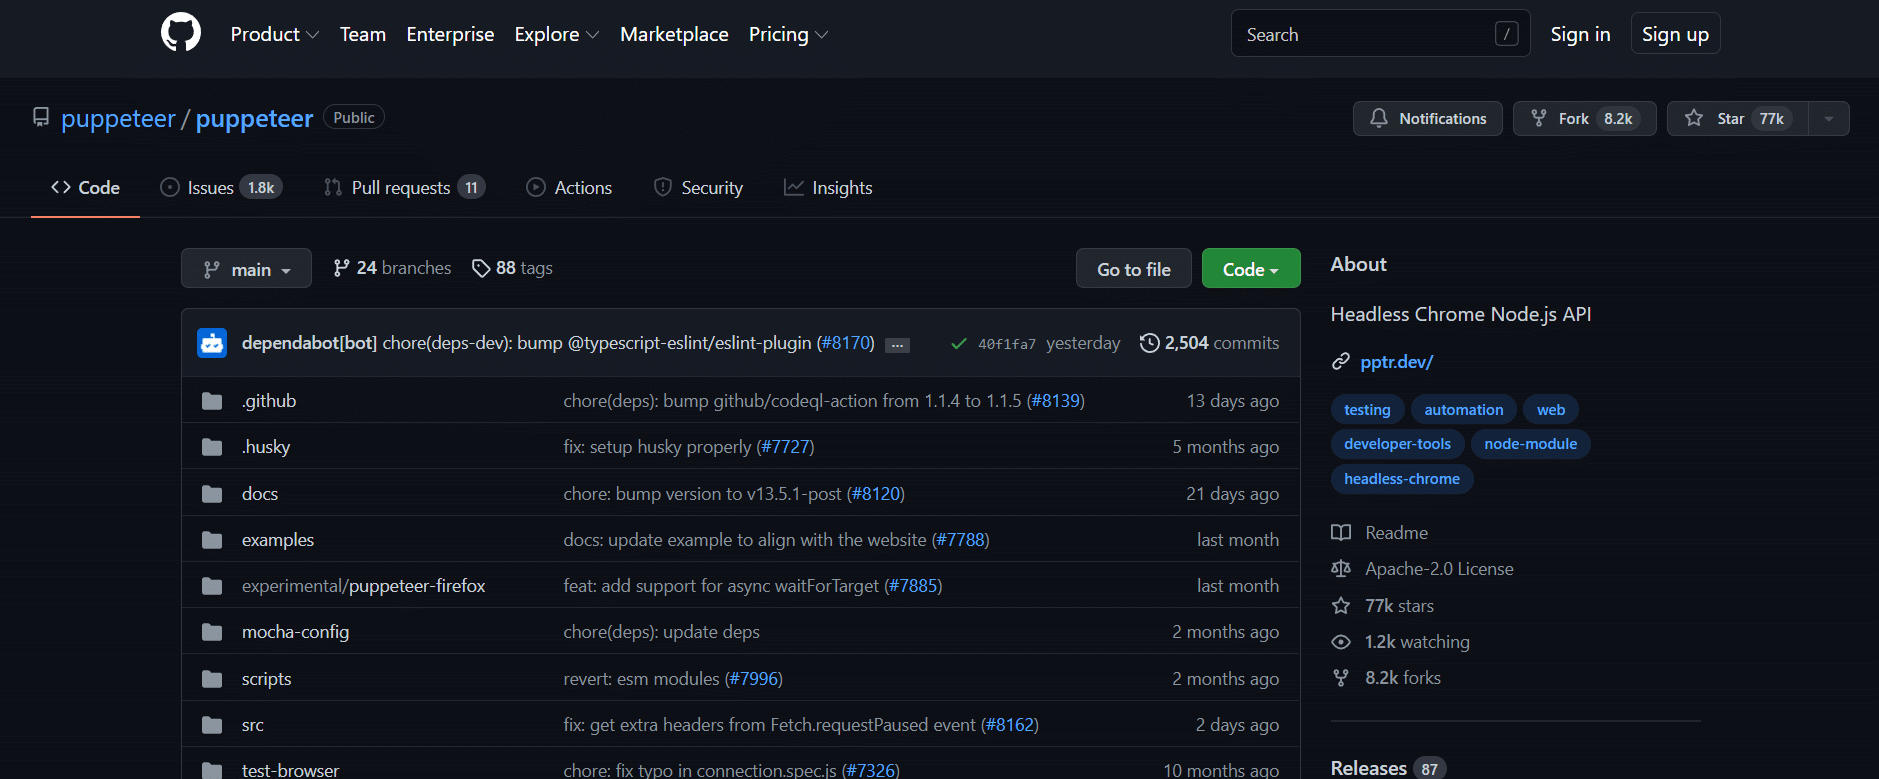Open the Explore dropdown menu
This screenshot has width=1879, height=779.
(557, 34)
